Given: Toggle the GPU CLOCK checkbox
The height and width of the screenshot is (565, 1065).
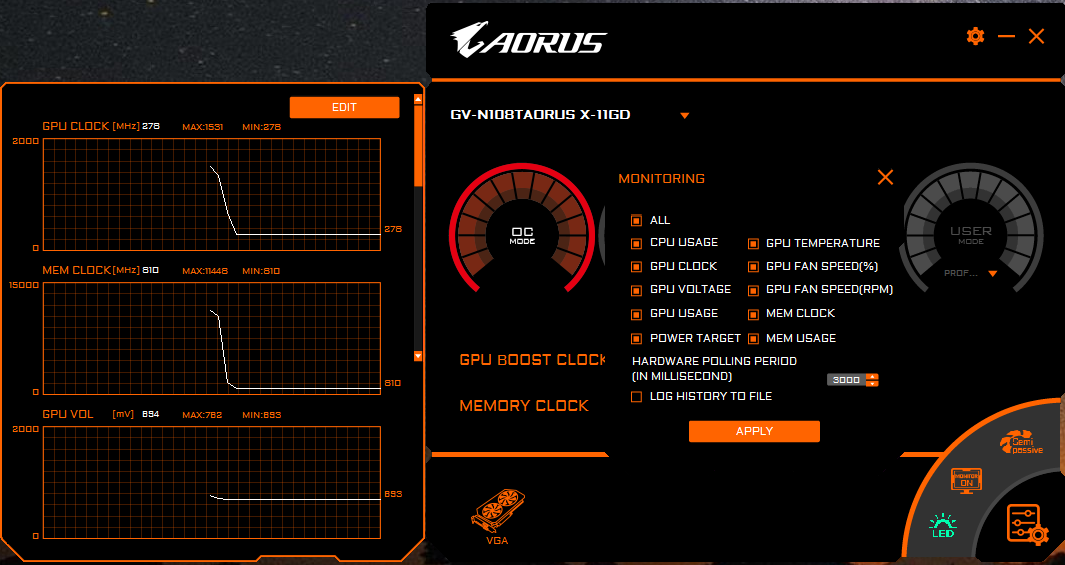Looking at the screenshot, I should coord(636,267).
